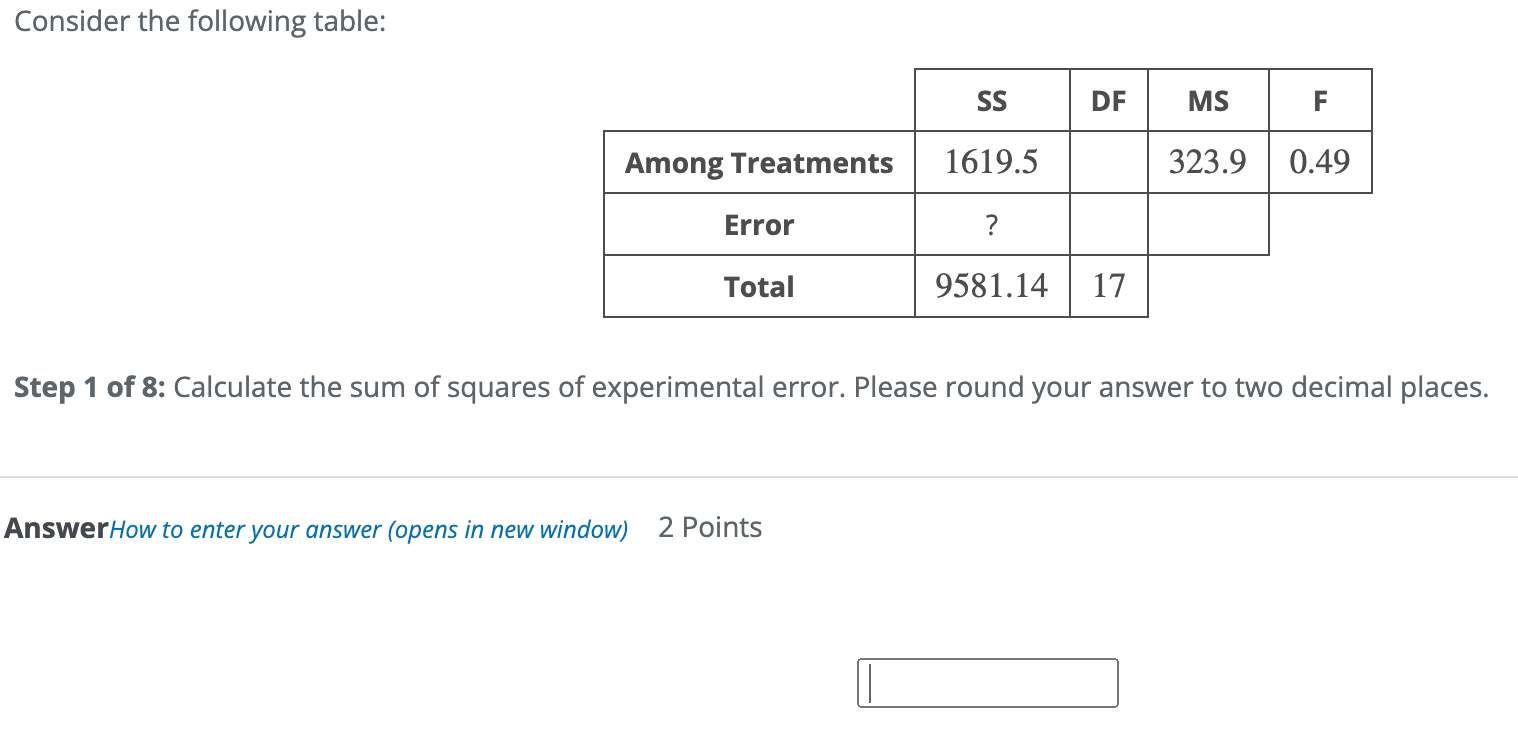Select the cell containing 1619.5
Screen dimensions: 1518x743
coord(991,162)
